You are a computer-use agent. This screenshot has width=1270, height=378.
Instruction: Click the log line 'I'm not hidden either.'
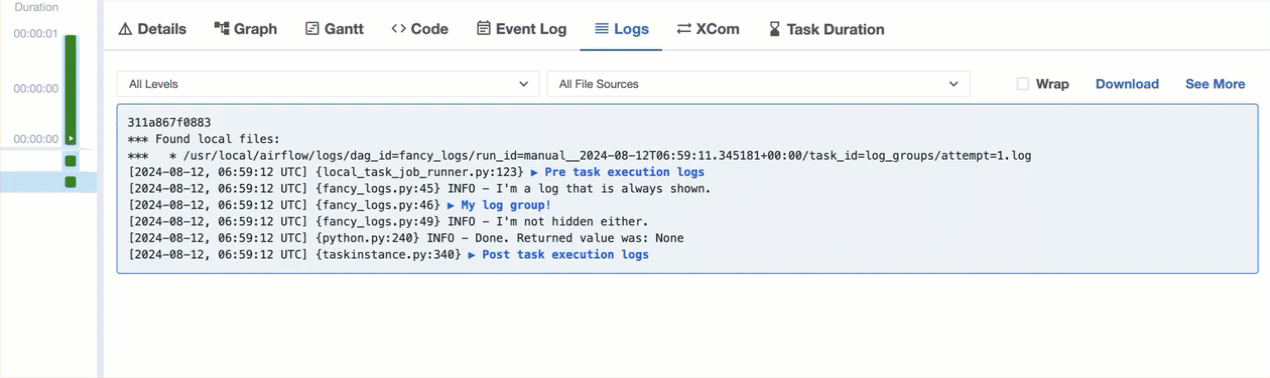point(388,221)
